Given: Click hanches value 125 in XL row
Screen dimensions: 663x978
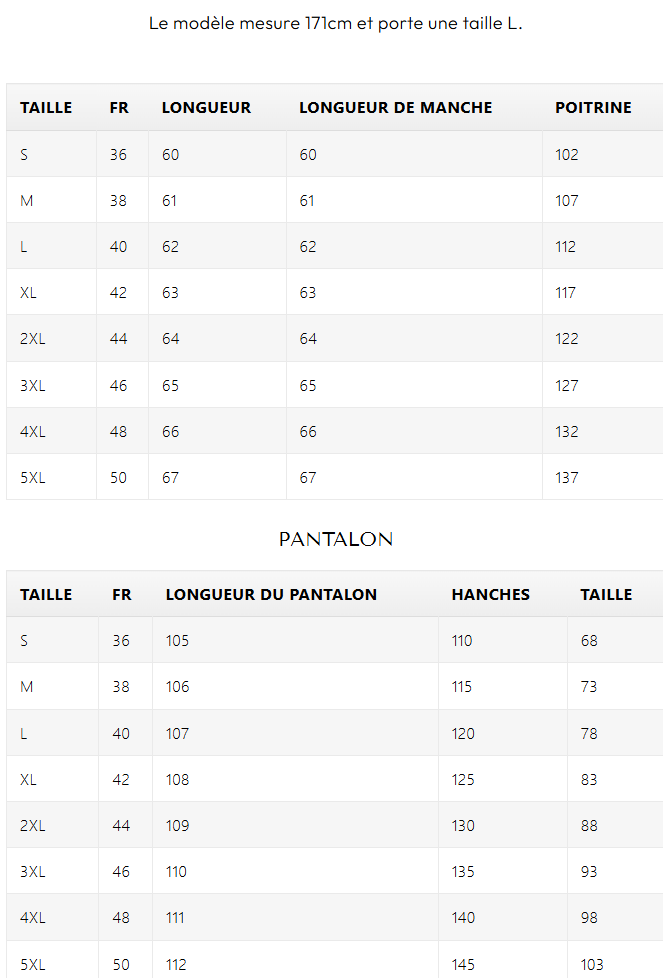Looking at the screenshot, I should coord(462,780).
